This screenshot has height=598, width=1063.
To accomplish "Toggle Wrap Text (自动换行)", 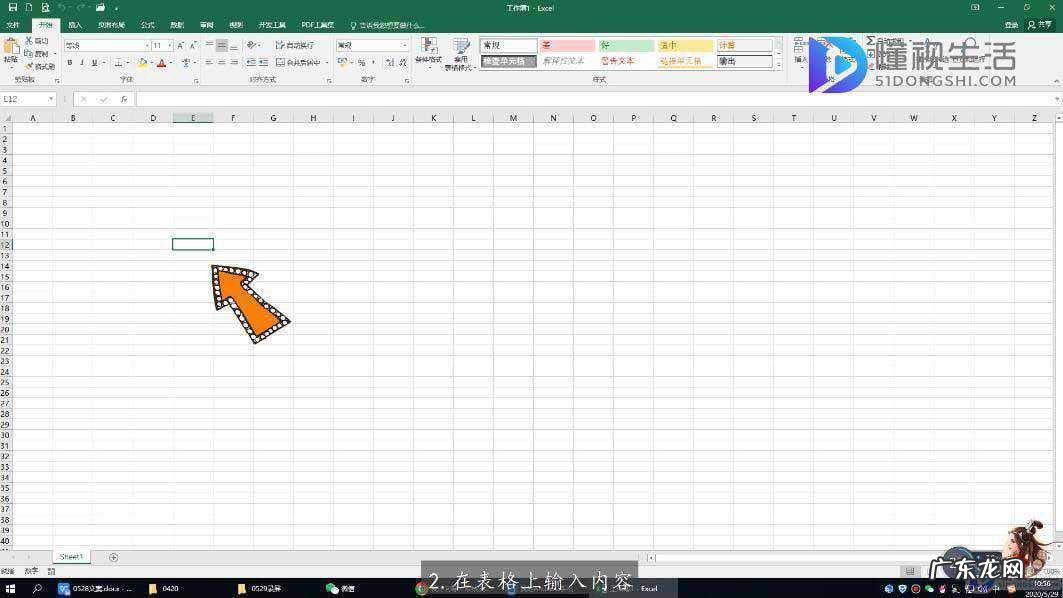I will tap(294, 46).
